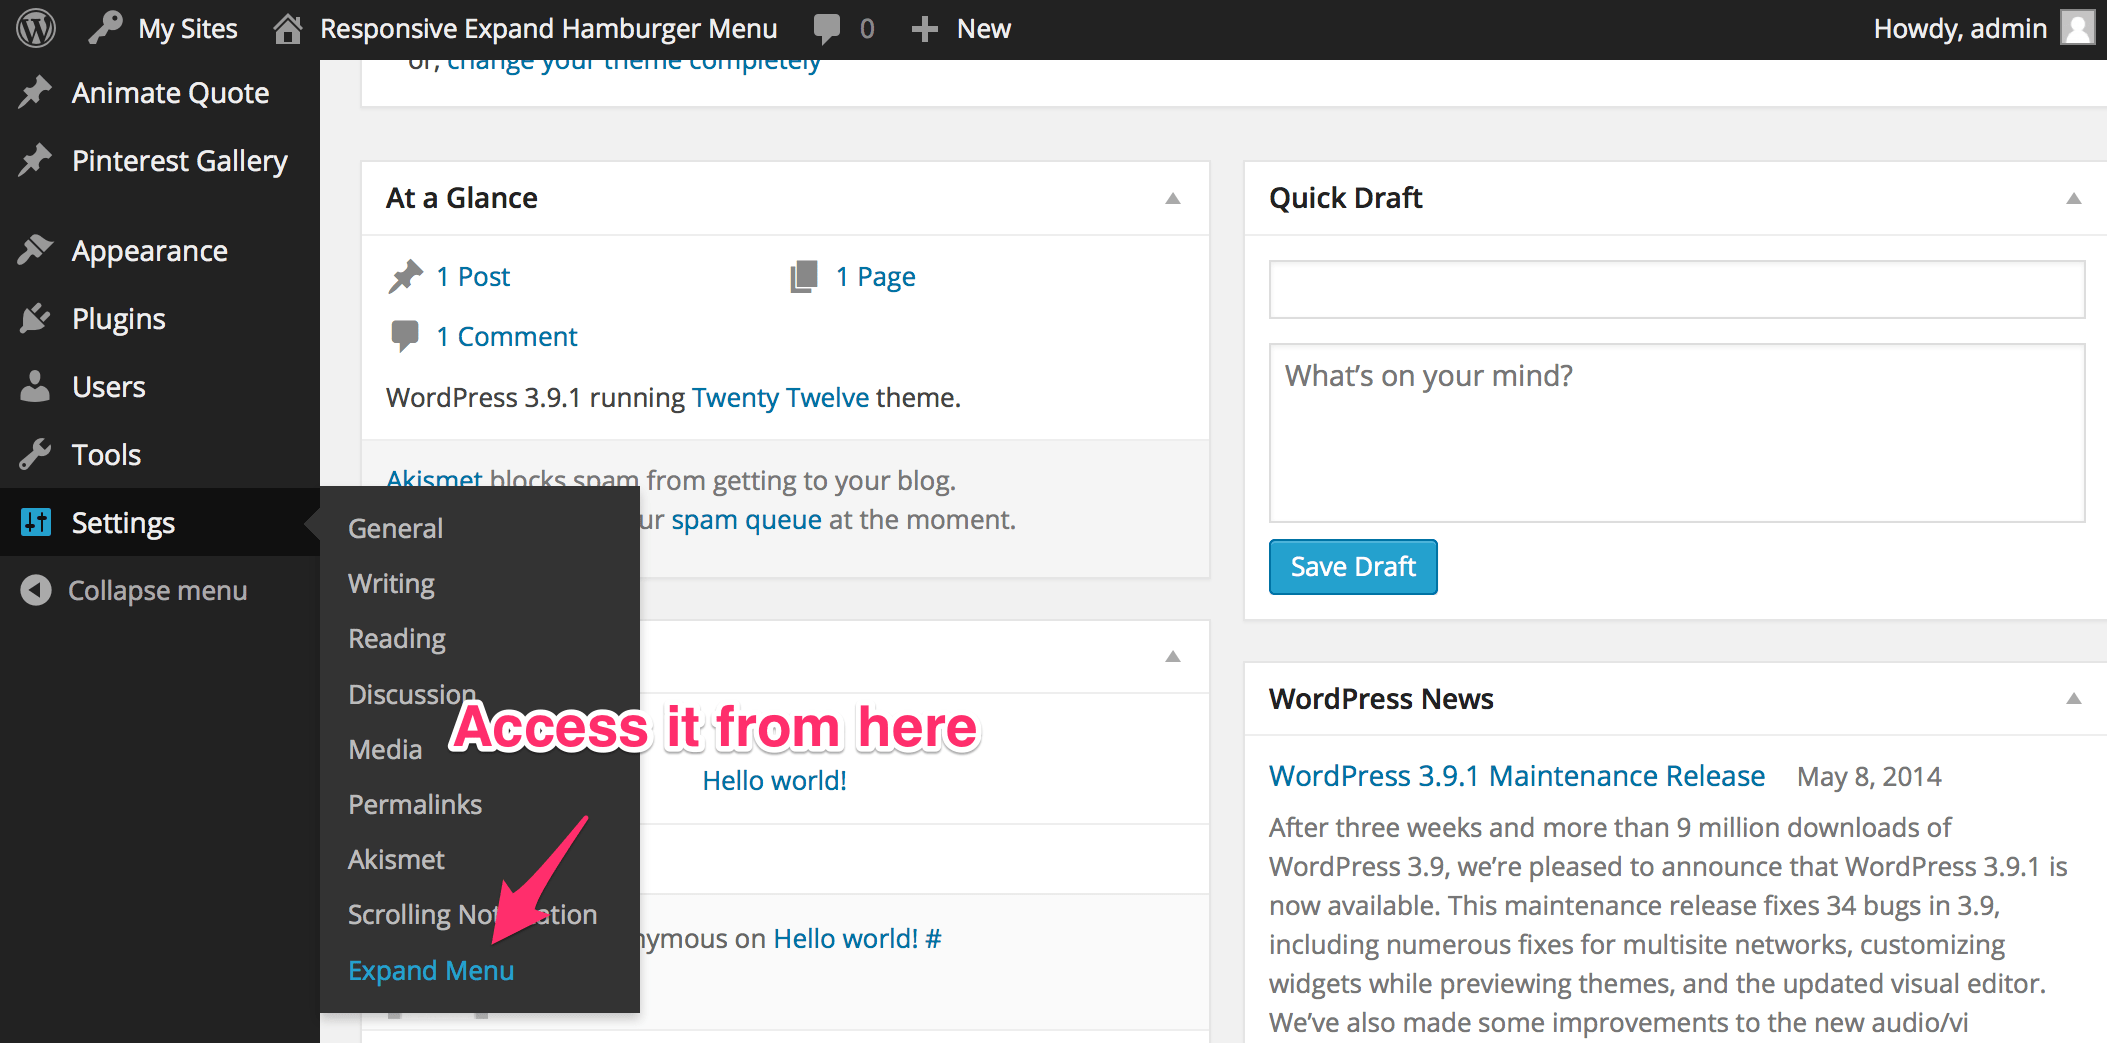Open Akismet settings submenu item
The image size is (2107, 1043).
[396, 859]
